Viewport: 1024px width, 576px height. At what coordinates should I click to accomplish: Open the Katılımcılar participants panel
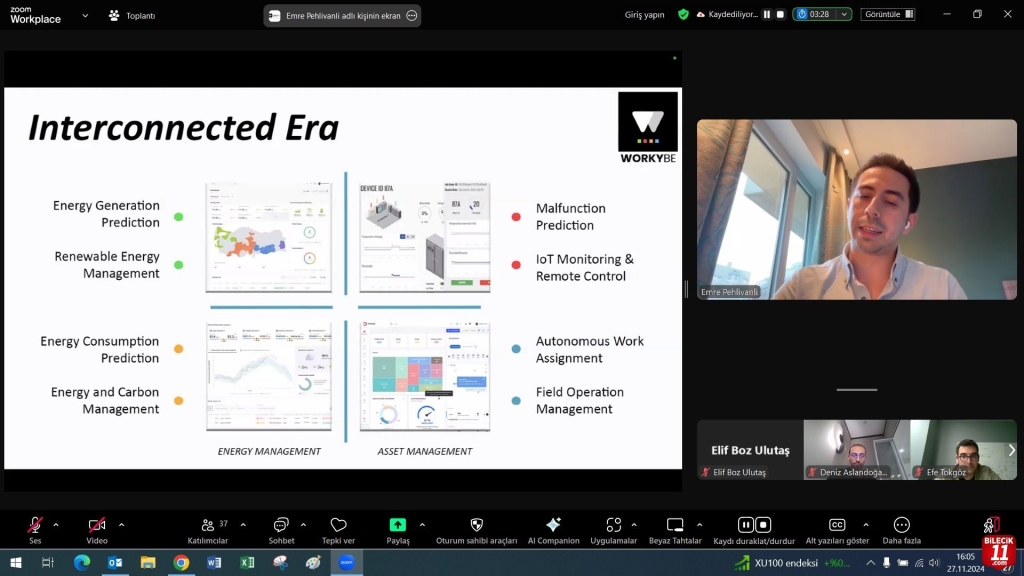pyautogui.click(x=208, y=525)
